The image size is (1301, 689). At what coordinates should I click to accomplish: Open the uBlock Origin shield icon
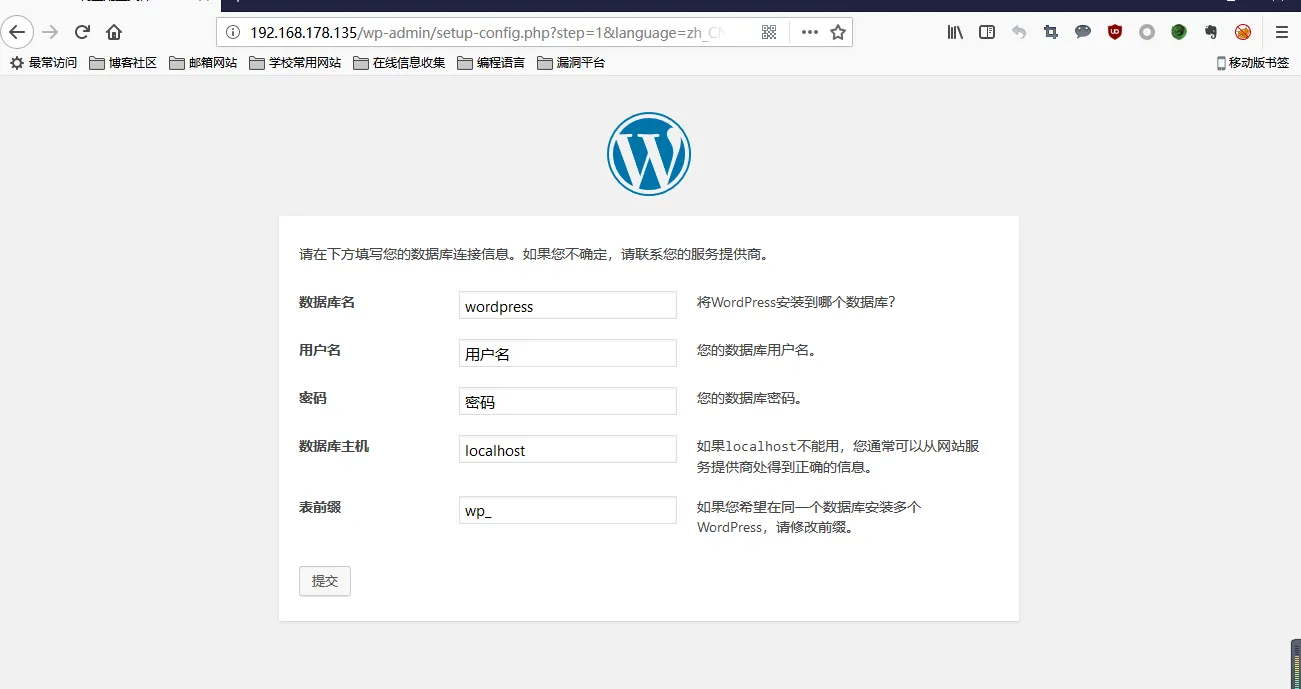click(x=1115, y=32)
